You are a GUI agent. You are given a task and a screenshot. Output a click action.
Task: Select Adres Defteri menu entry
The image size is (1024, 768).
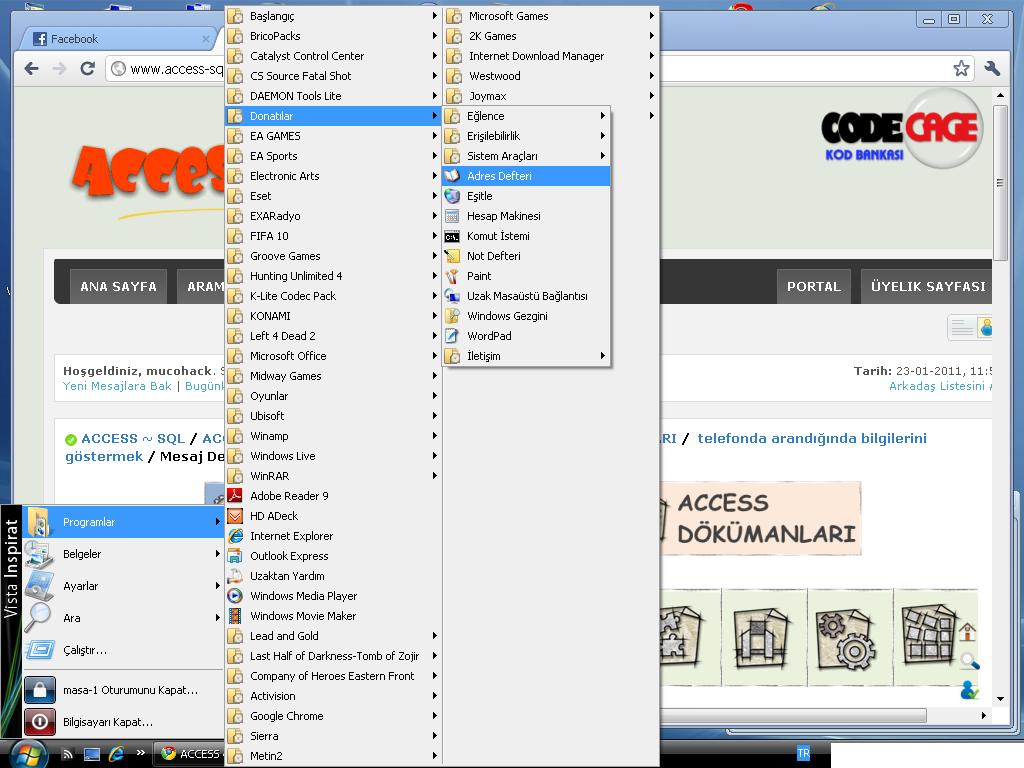(499, 176)
